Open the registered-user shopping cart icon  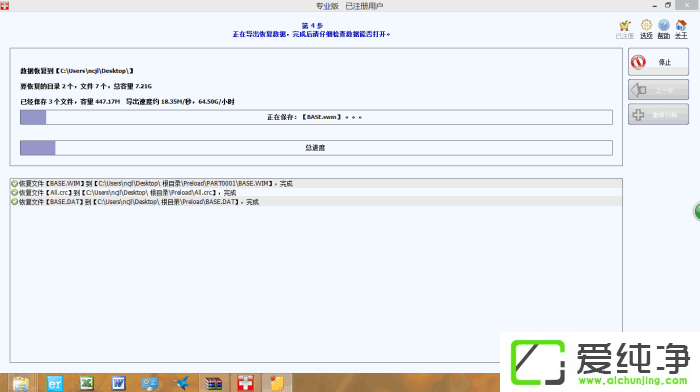(x=625, y=29)
